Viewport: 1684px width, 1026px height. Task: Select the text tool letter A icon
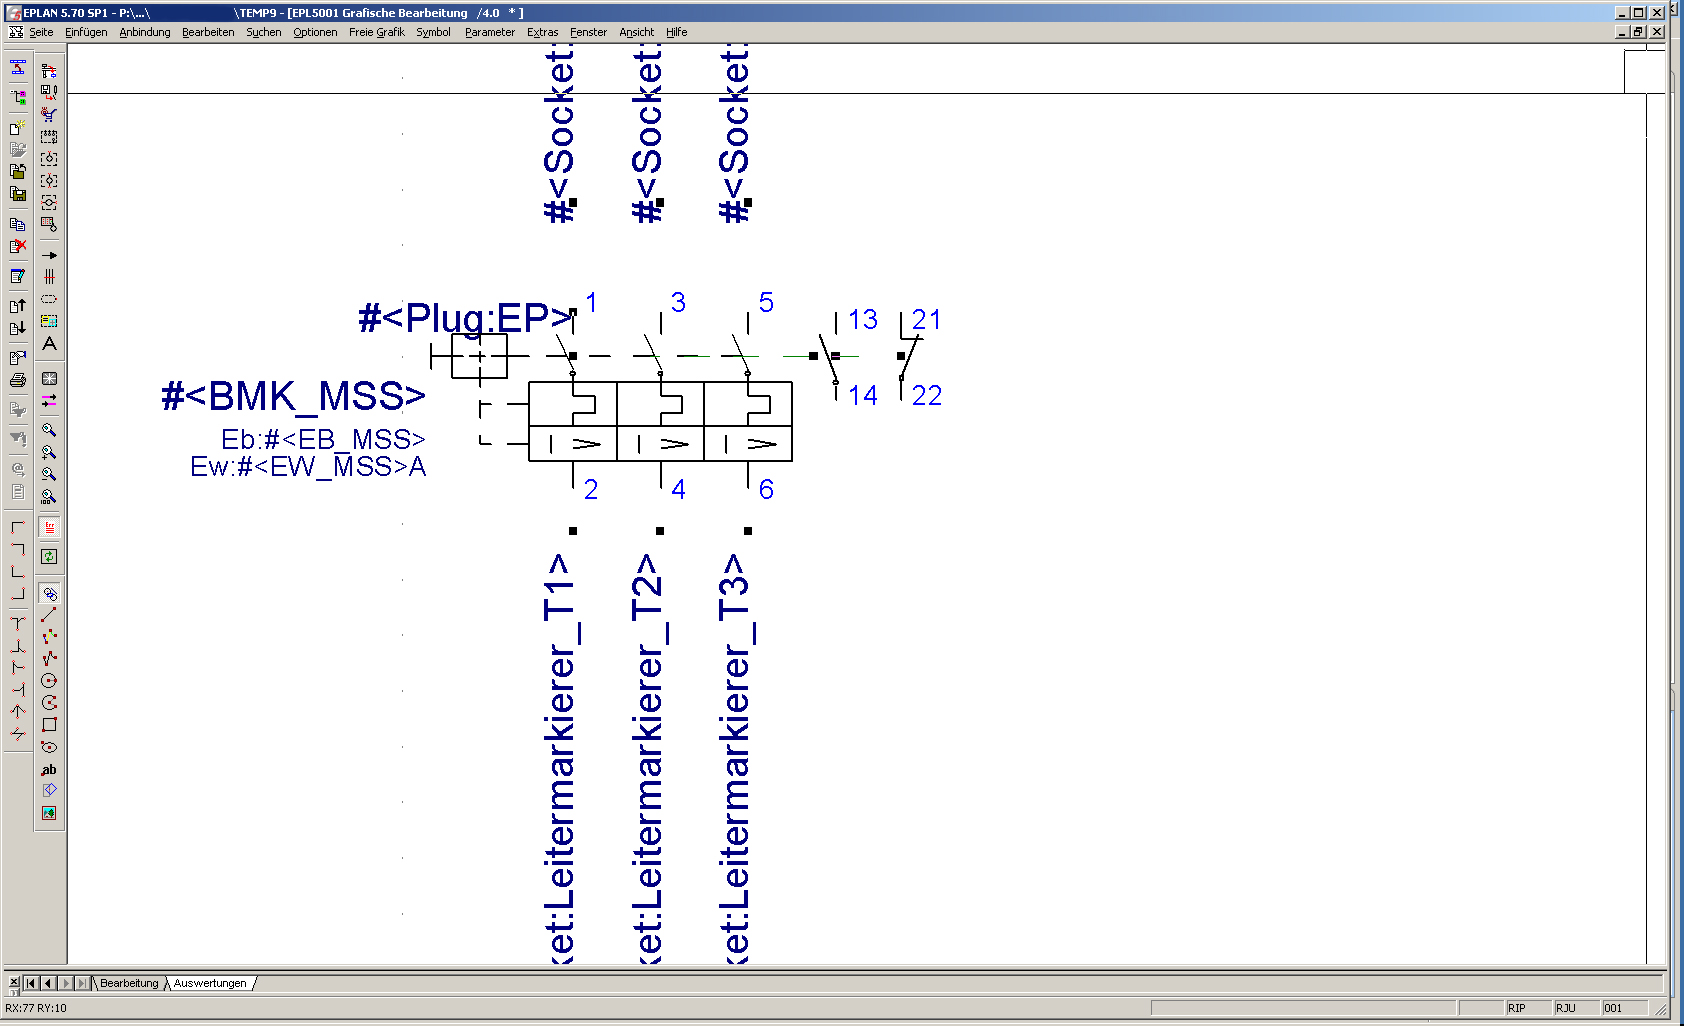point(49,343)
